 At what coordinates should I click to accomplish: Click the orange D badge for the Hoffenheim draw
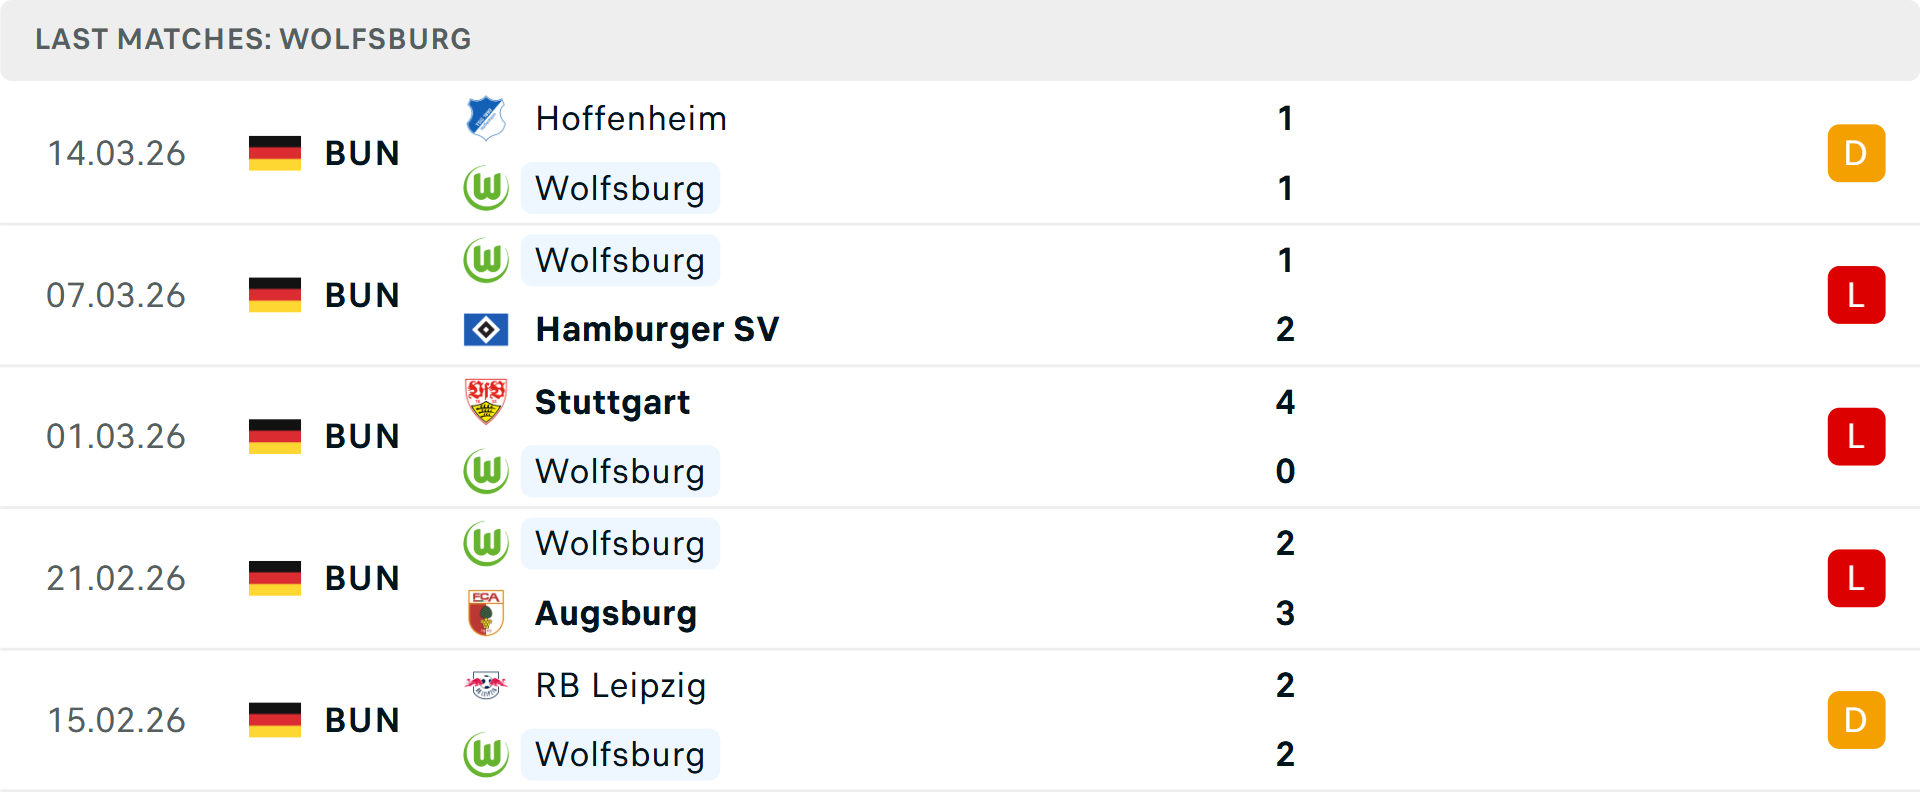(x=1856, y=153)
